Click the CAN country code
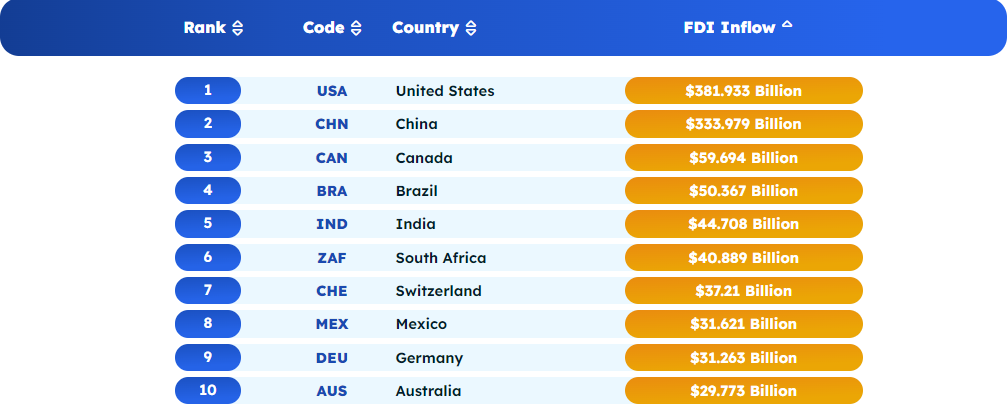This screenshot has height=415, width=1008. pos(332,158)
